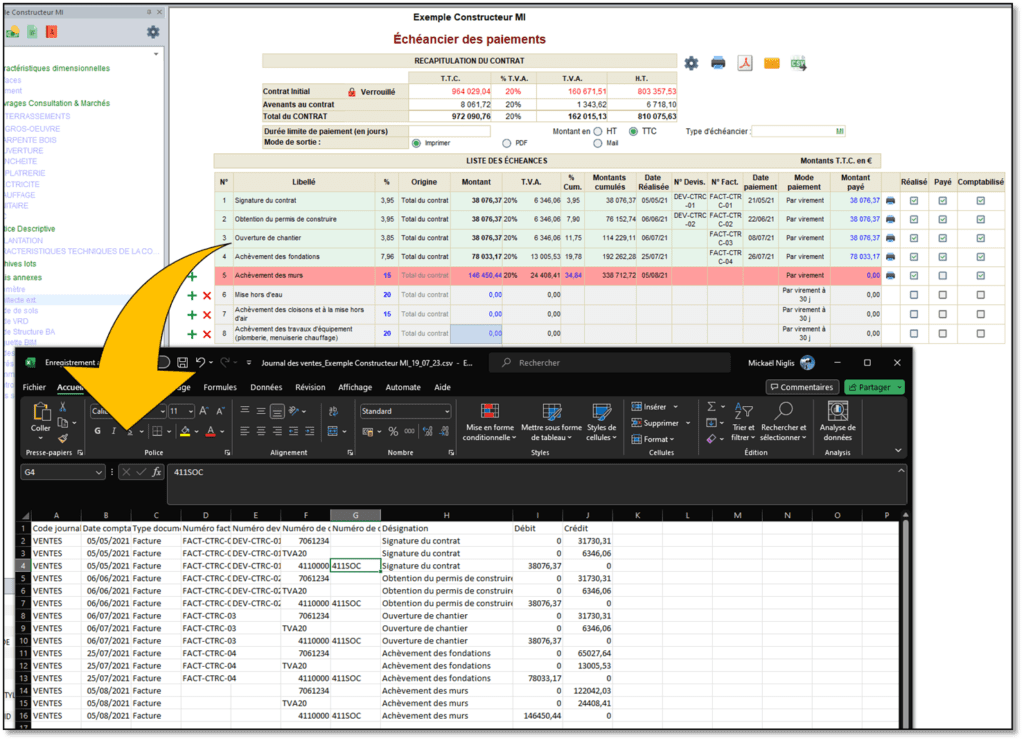Undo the last action in Excel

[200, 362]
